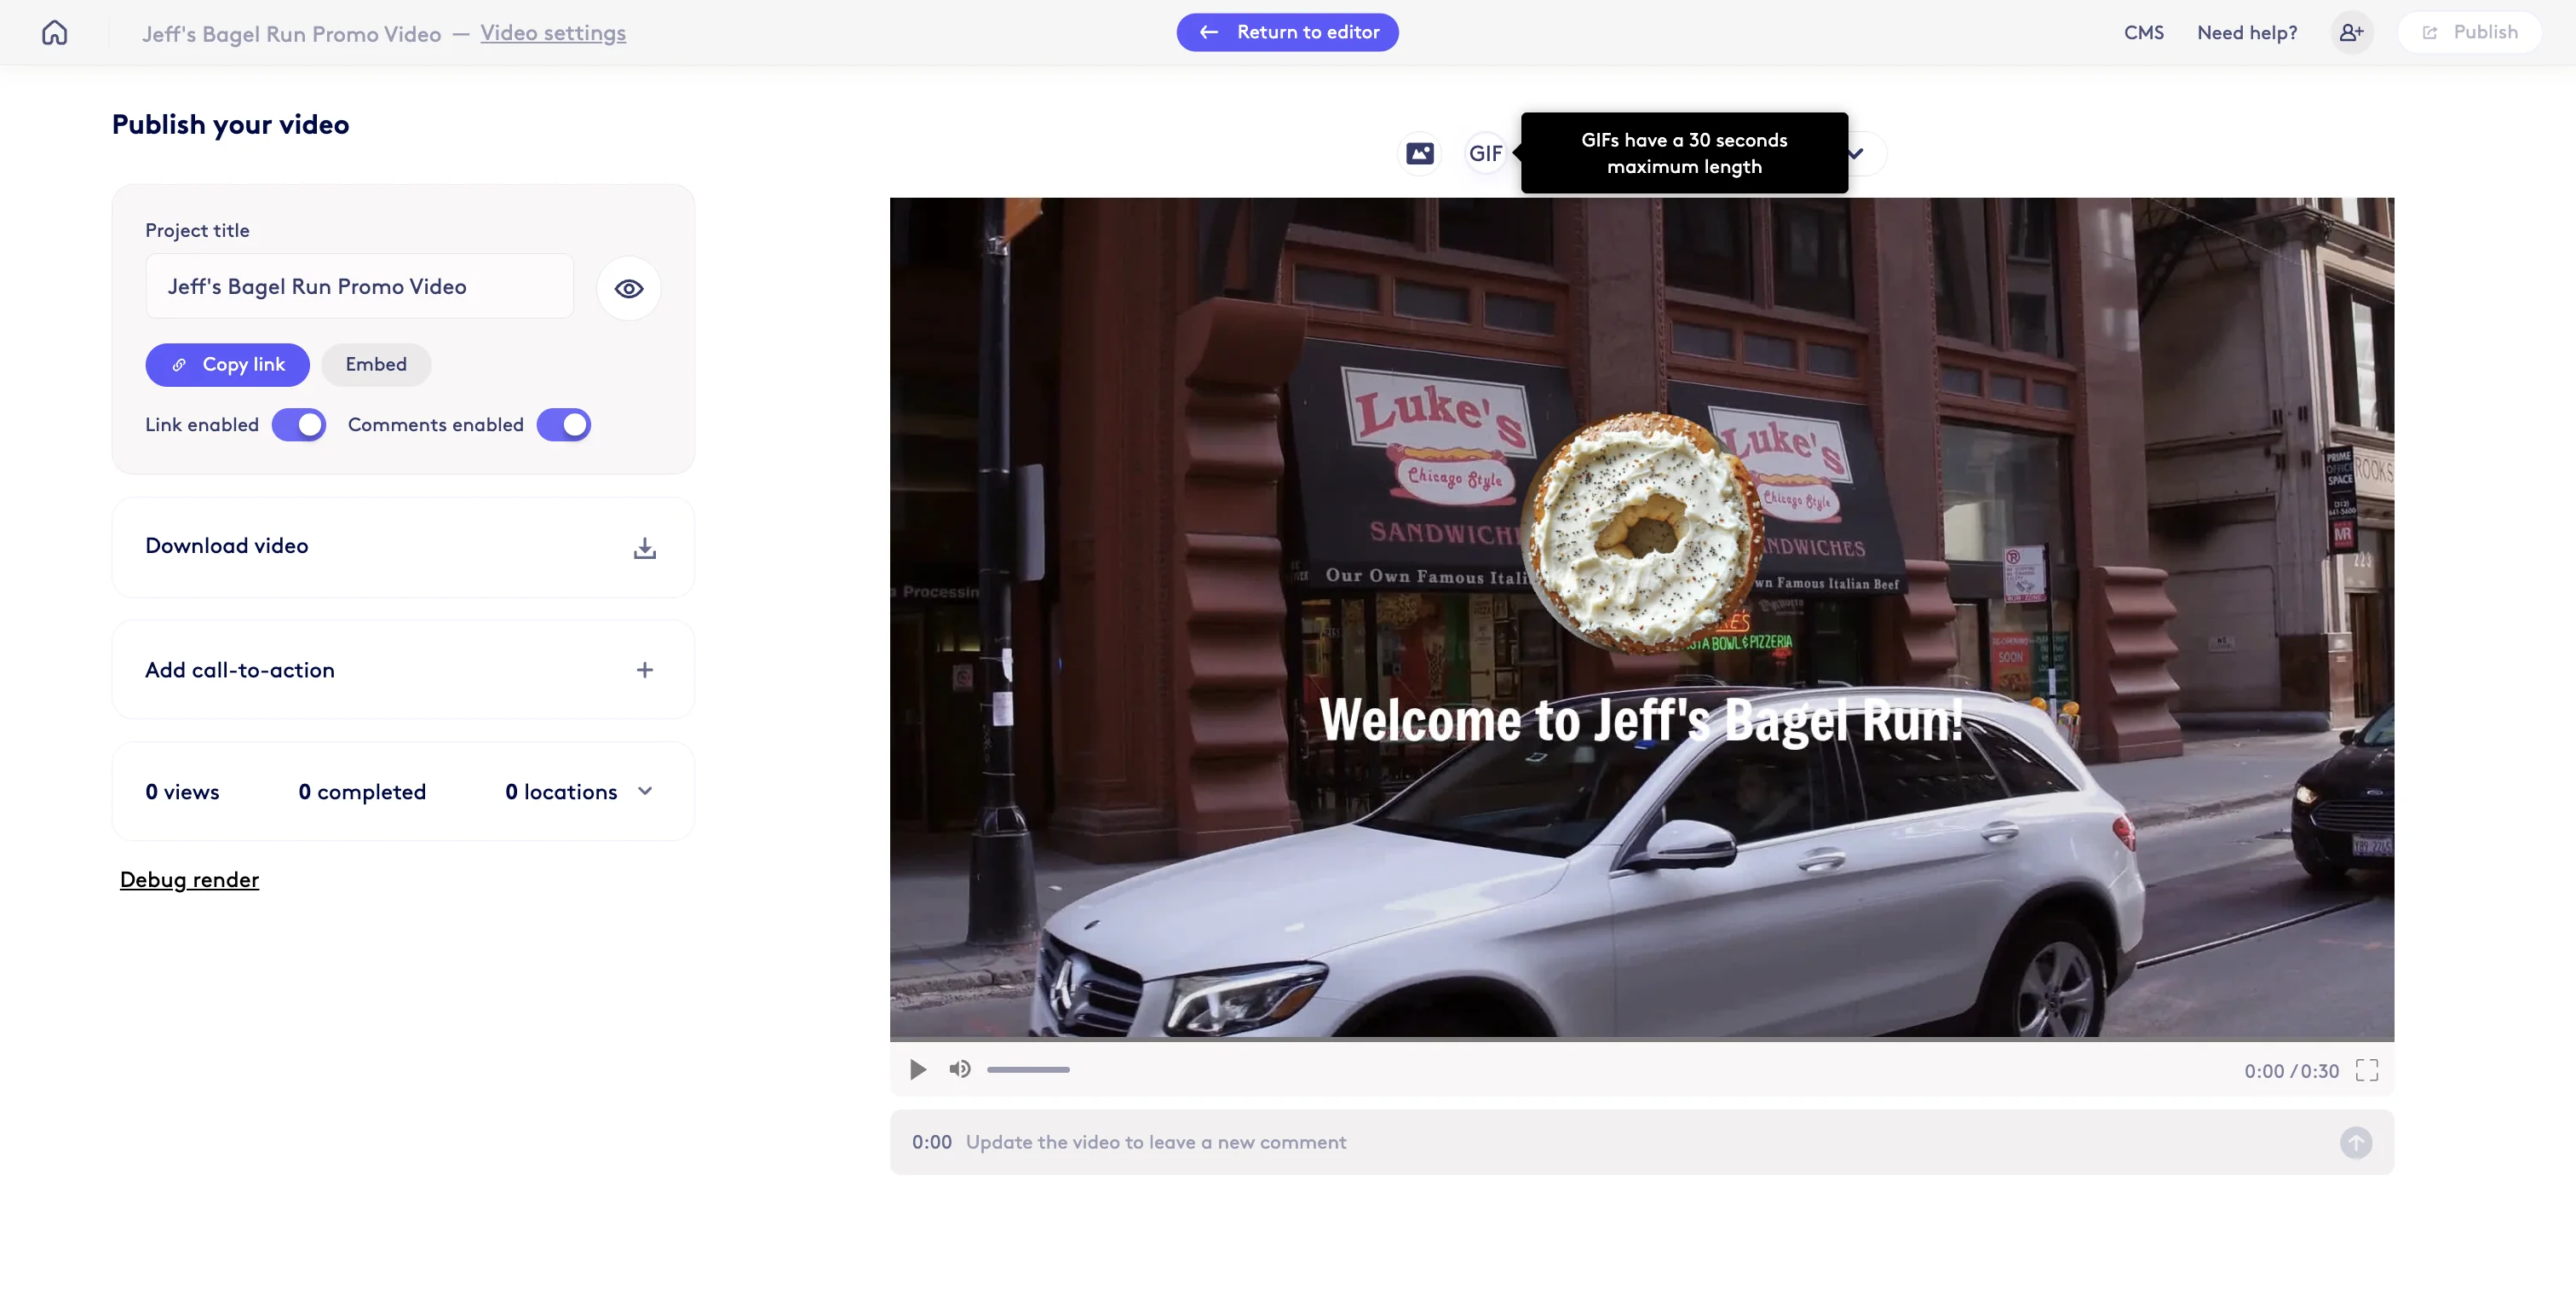Expand the locations statistics chevron
This screenshot has width=2576, height=1302.
coord(645,790)
